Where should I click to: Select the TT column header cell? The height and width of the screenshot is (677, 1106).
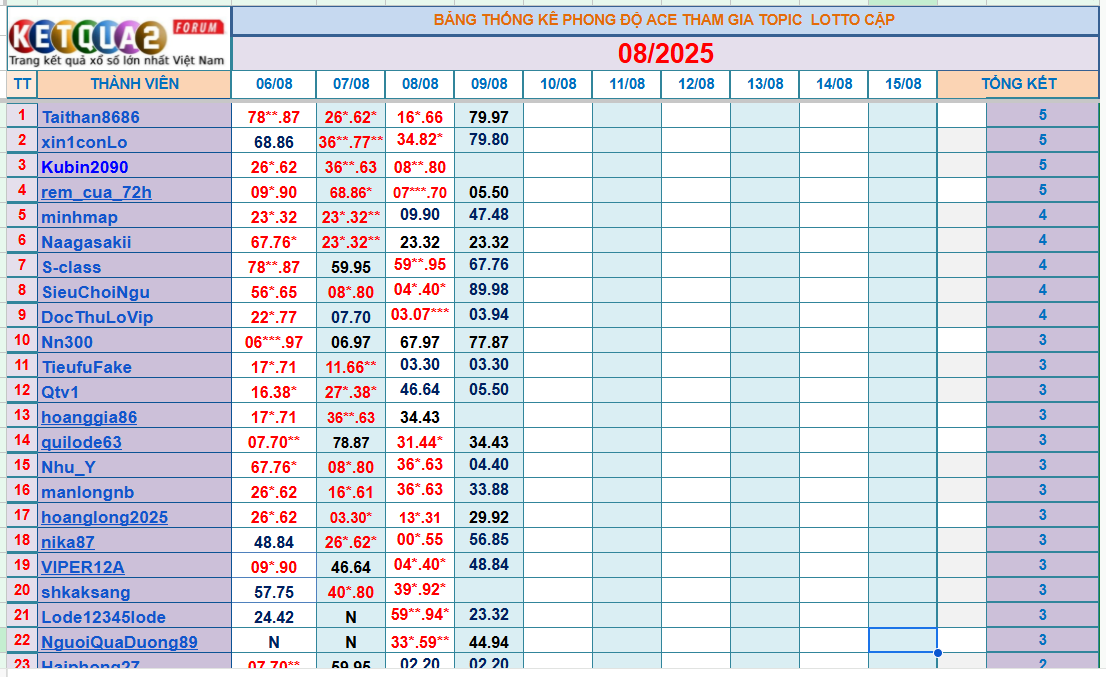click(22, 84)
